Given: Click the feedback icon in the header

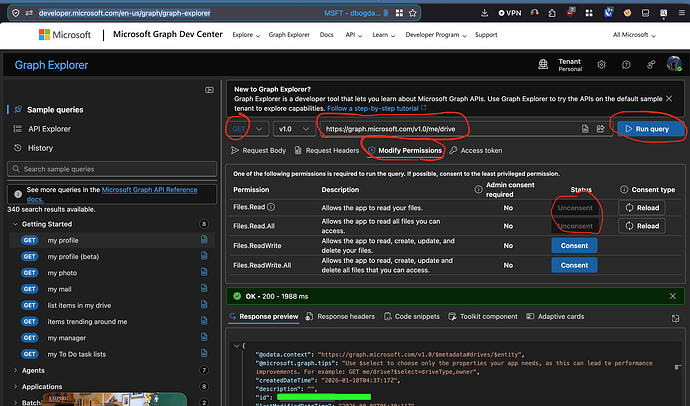Looking at the screenshot, I should click(651, 65).
